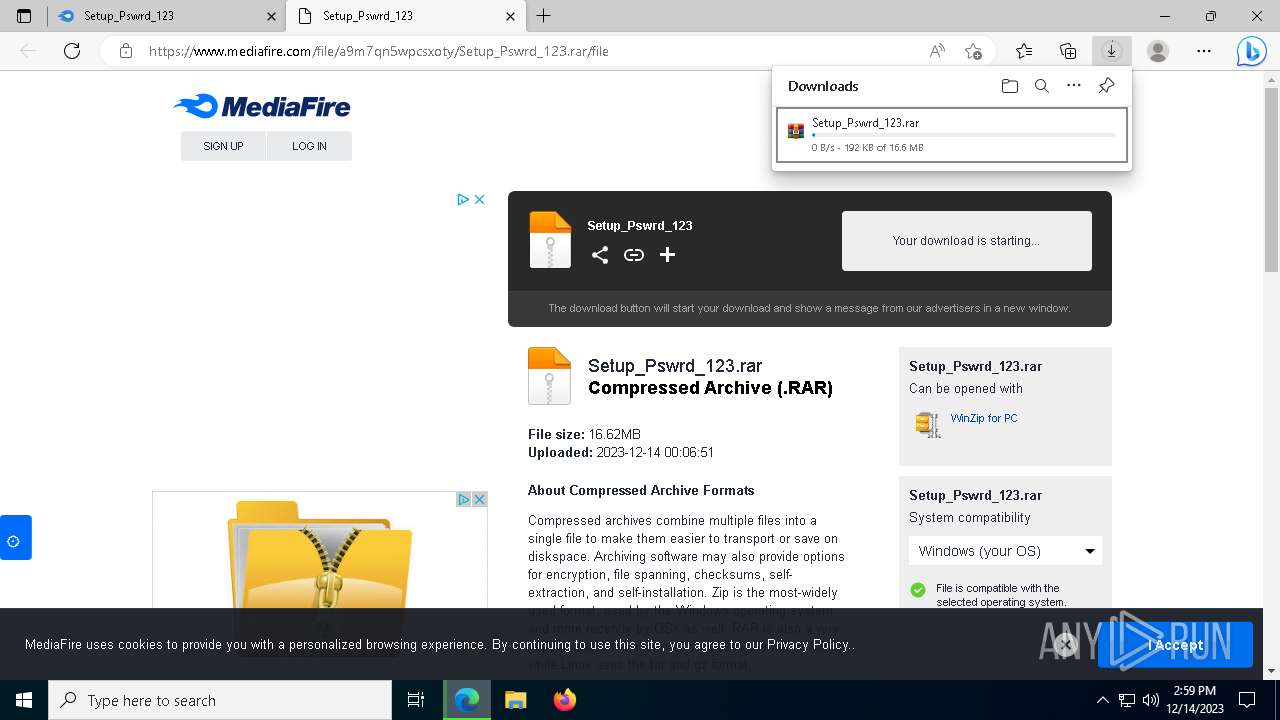Activate Read aloud icon in address bar
The image size is (1280, 720).
937,51
